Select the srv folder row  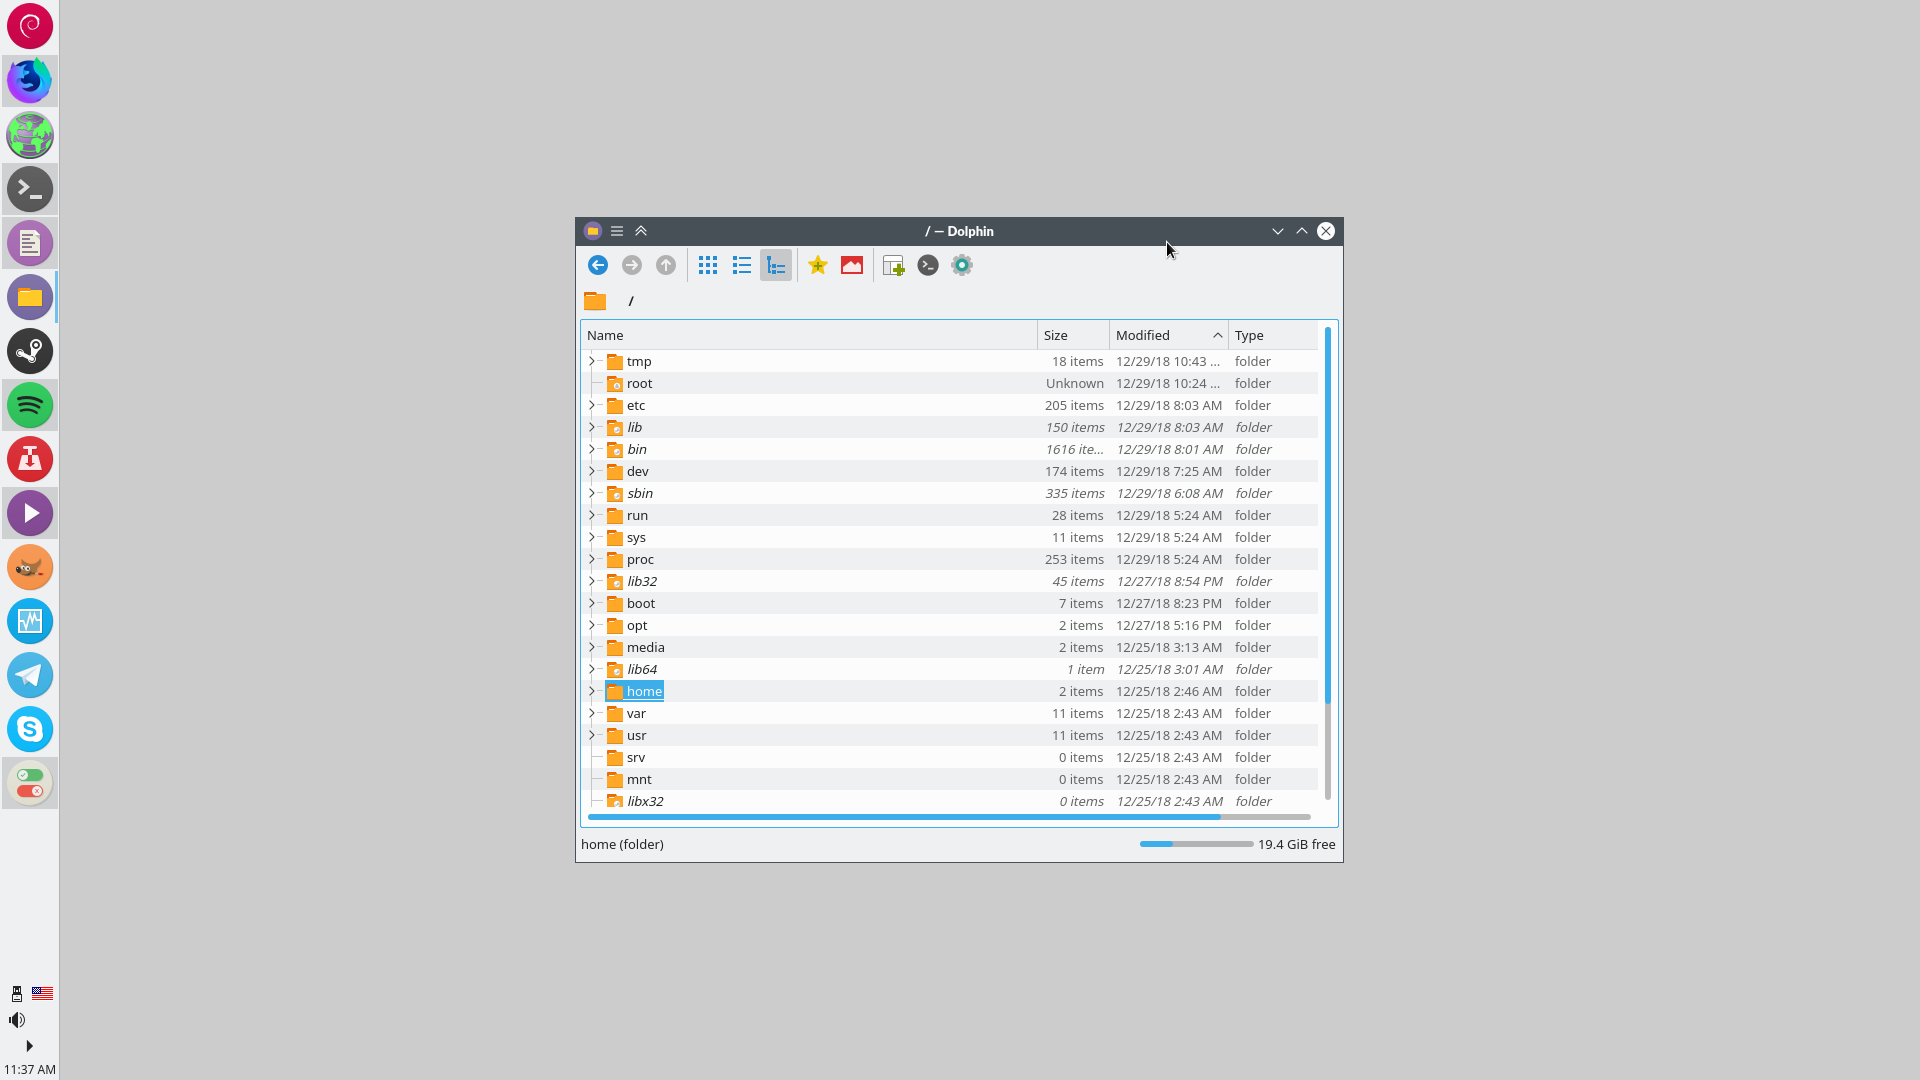click(x=950, y=757)
